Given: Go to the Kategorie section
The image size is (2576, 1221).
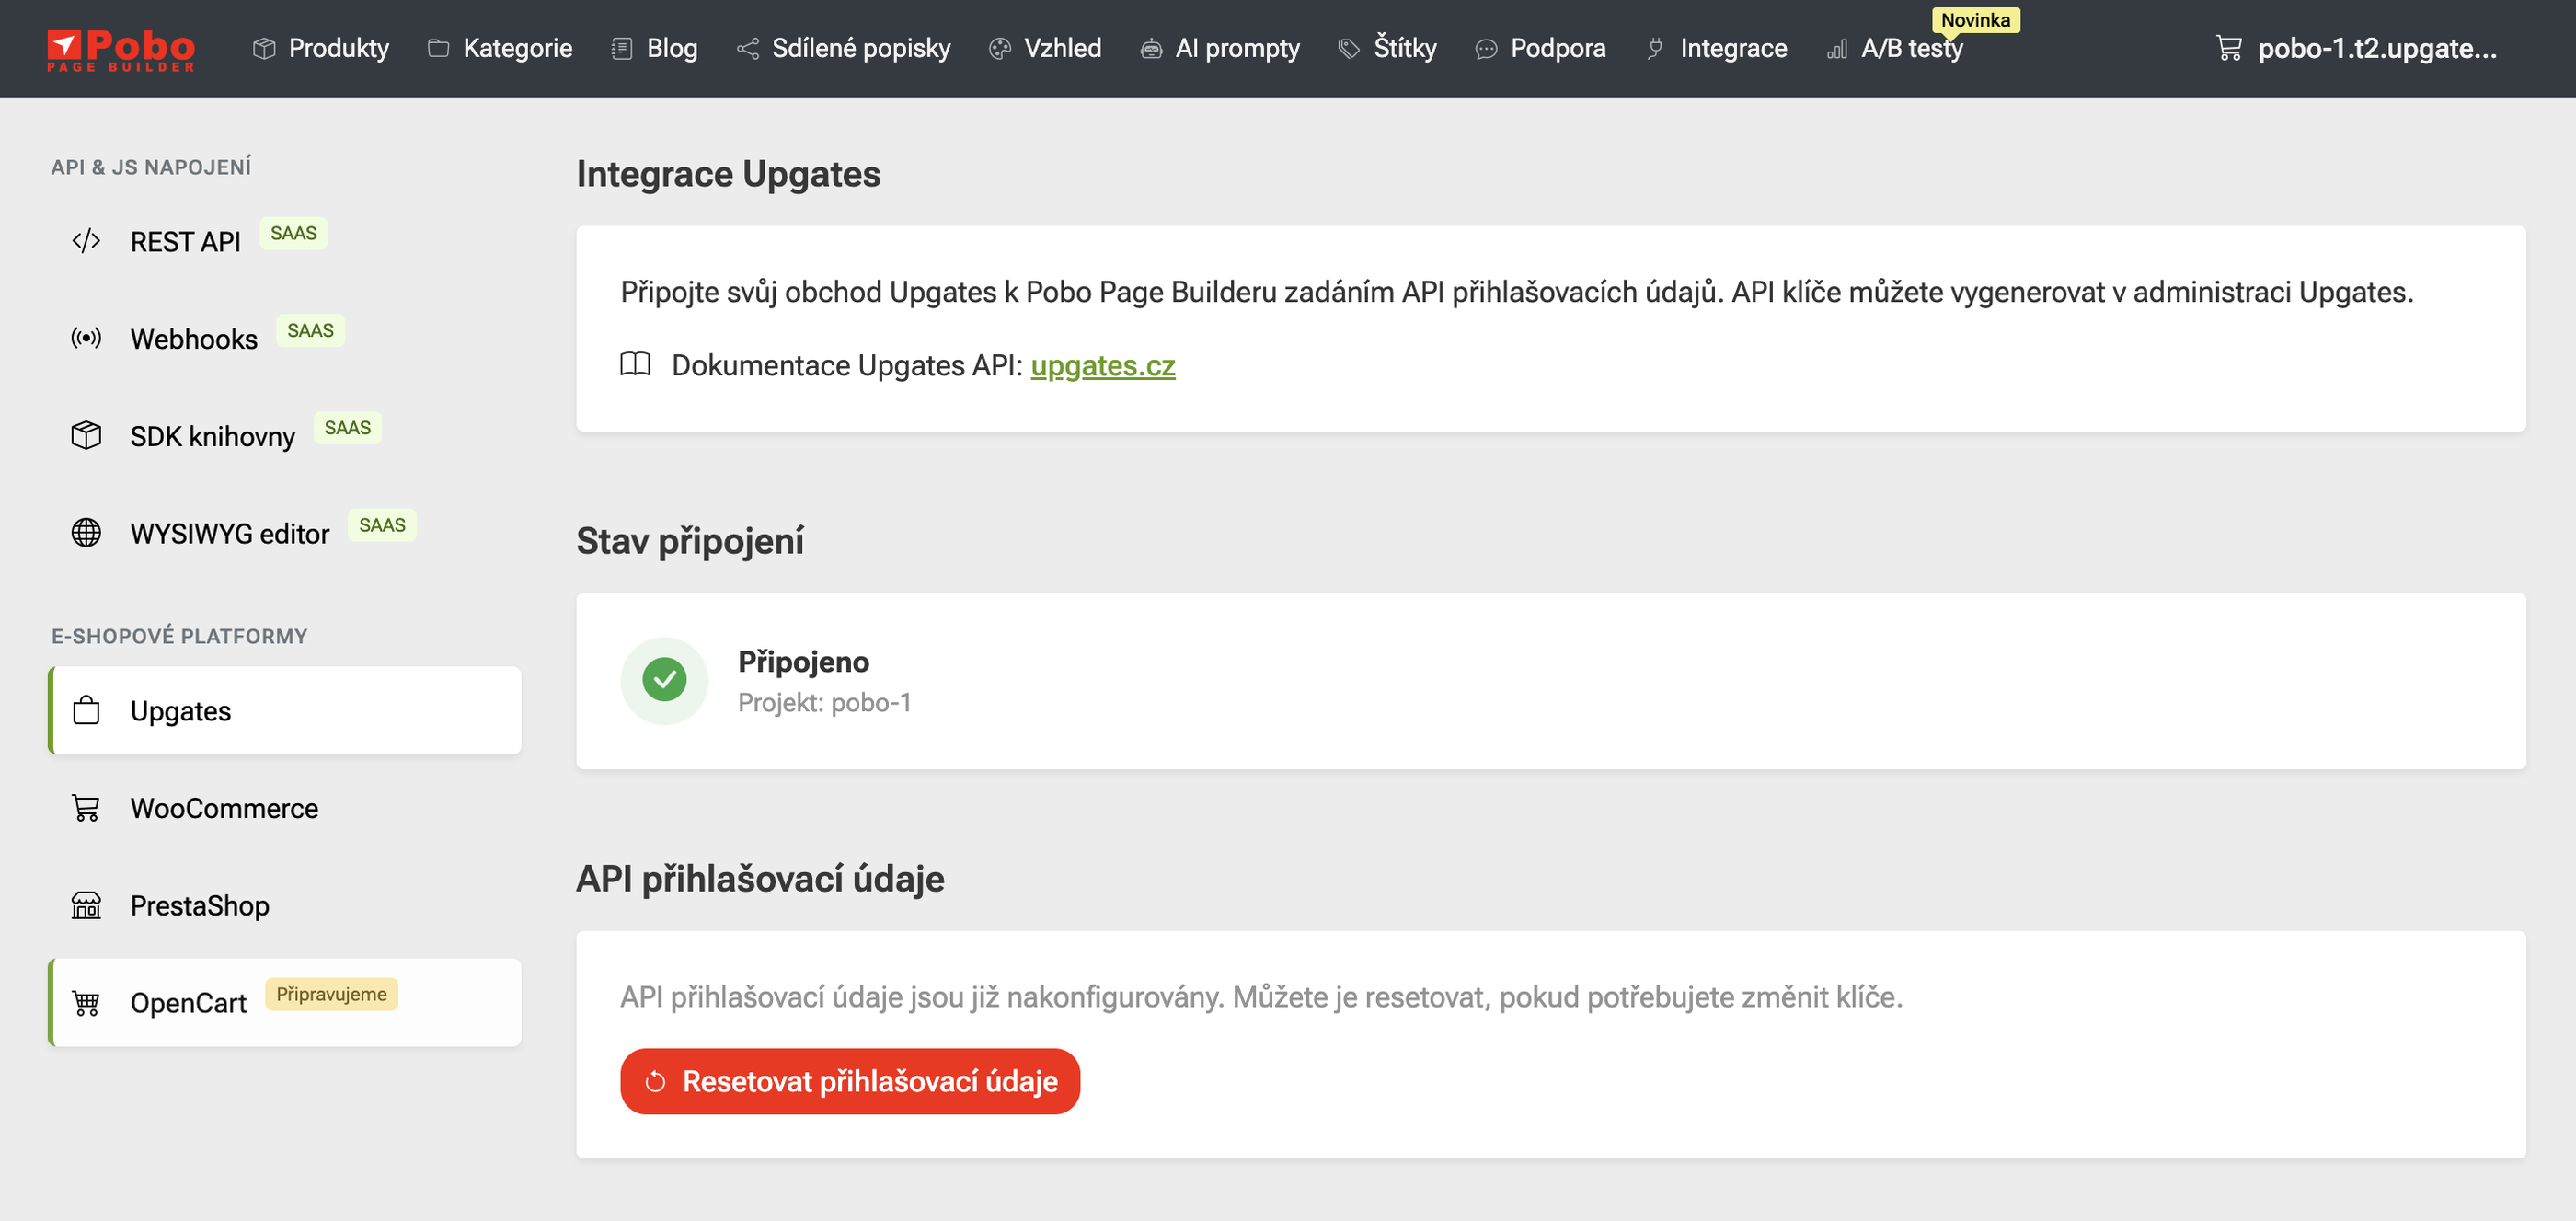Looking at the screenshot, I should 499,48.
